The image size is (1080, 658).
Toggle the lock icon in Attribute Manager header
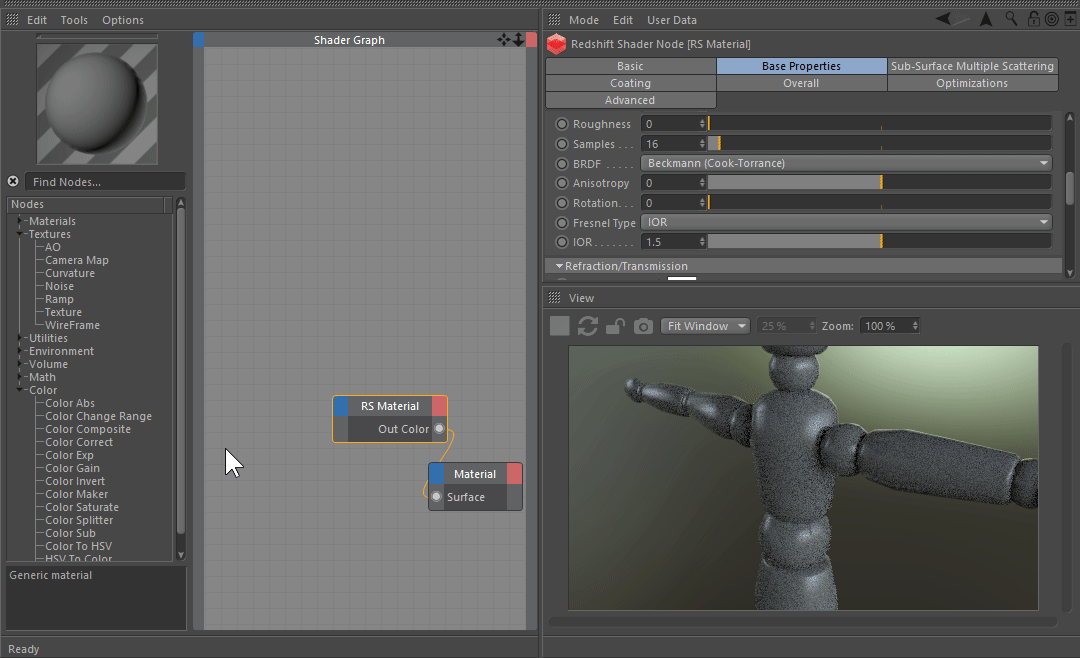(x=1034, y=19)
